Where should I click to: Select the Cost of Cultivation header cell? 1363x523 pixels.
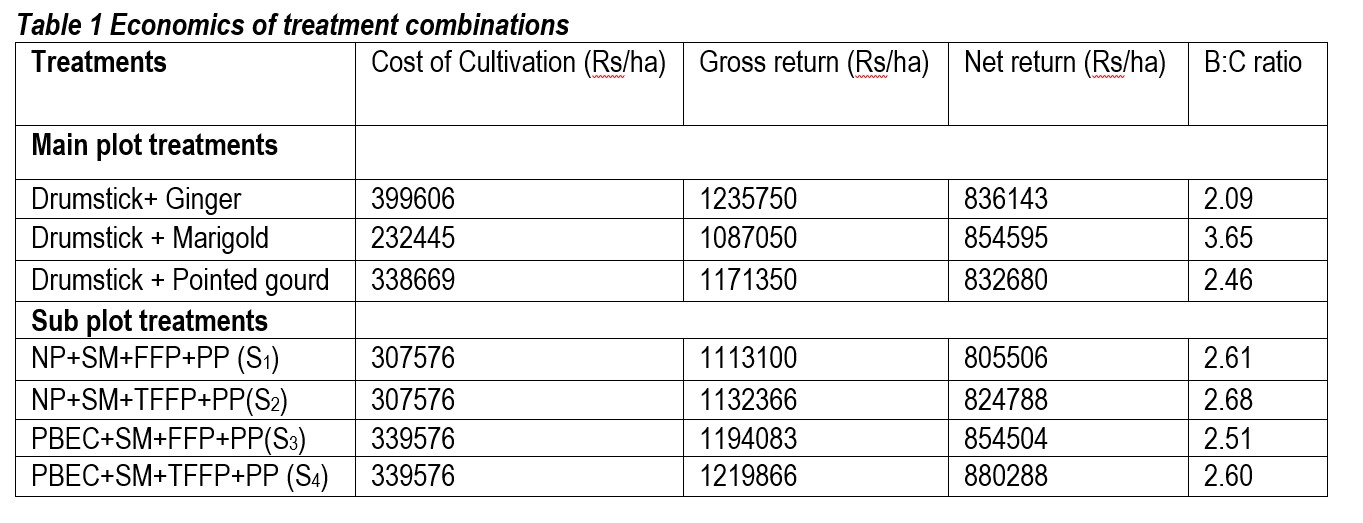coord(518,63)
